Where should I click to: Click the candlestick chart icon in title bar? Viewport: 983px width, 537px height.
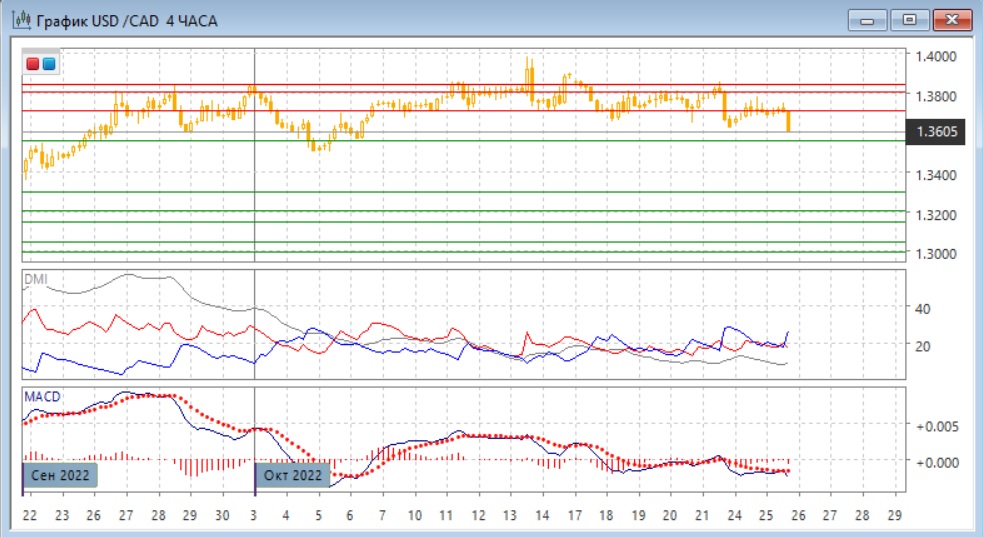point(17,19)
